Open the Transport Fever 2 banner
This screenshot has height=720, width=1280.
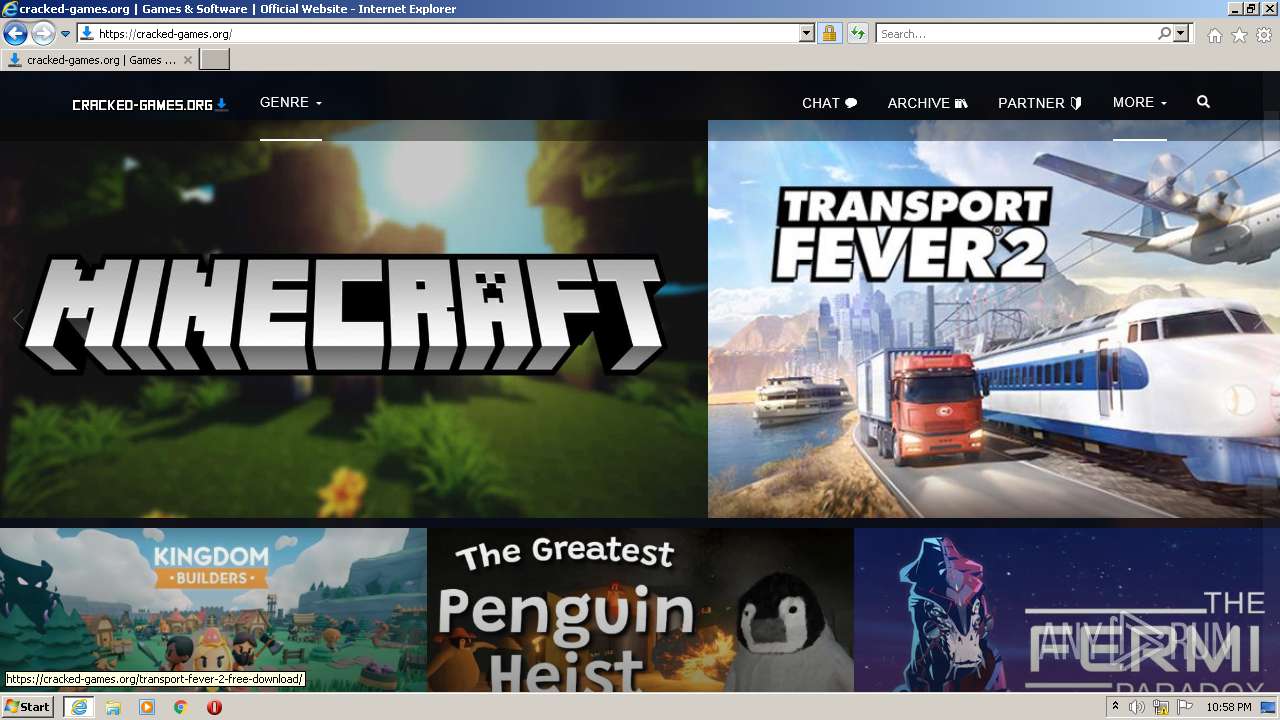click(994, 319)
